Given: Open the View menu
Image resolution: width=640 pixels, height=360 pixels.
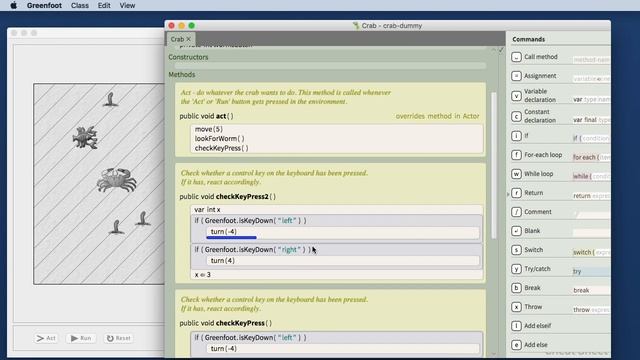Looking at the screenshot, I should (x=127, y=5).
